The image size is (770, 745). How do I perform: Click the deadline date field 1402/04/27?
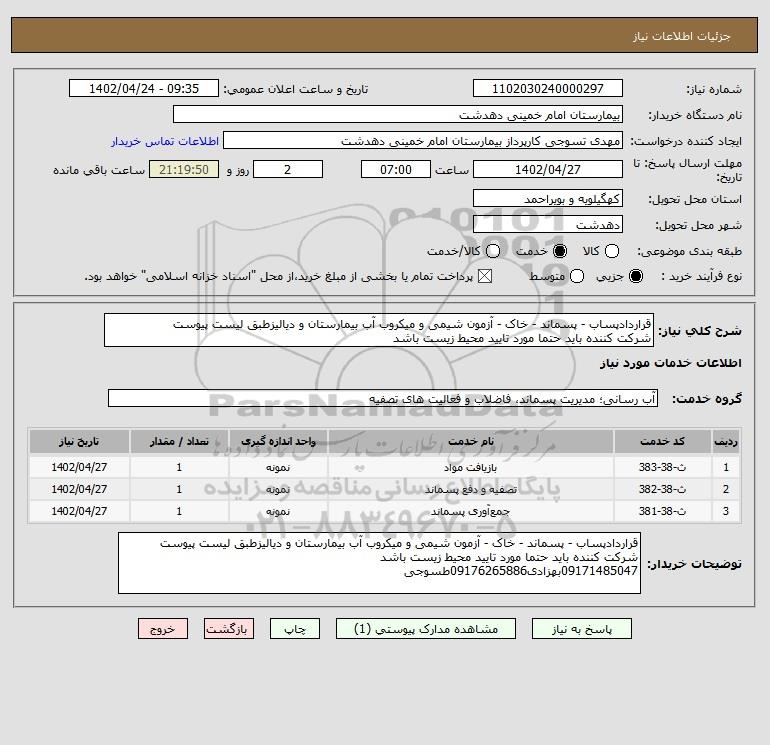(x=548, y=169)
